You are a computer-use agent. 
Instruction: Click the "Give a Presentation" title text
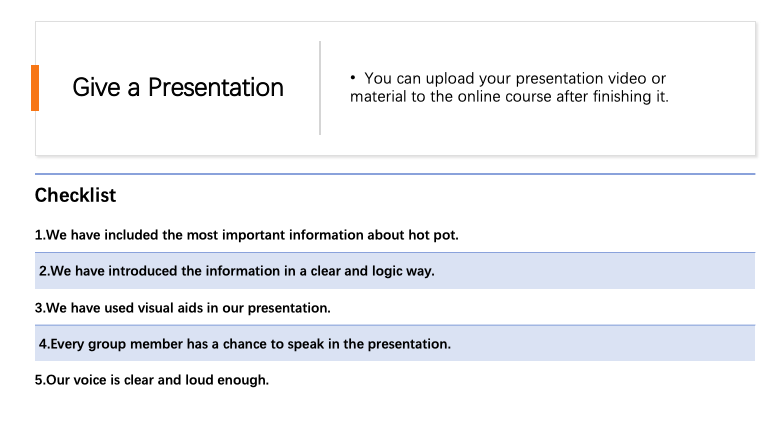click(178, 88)
